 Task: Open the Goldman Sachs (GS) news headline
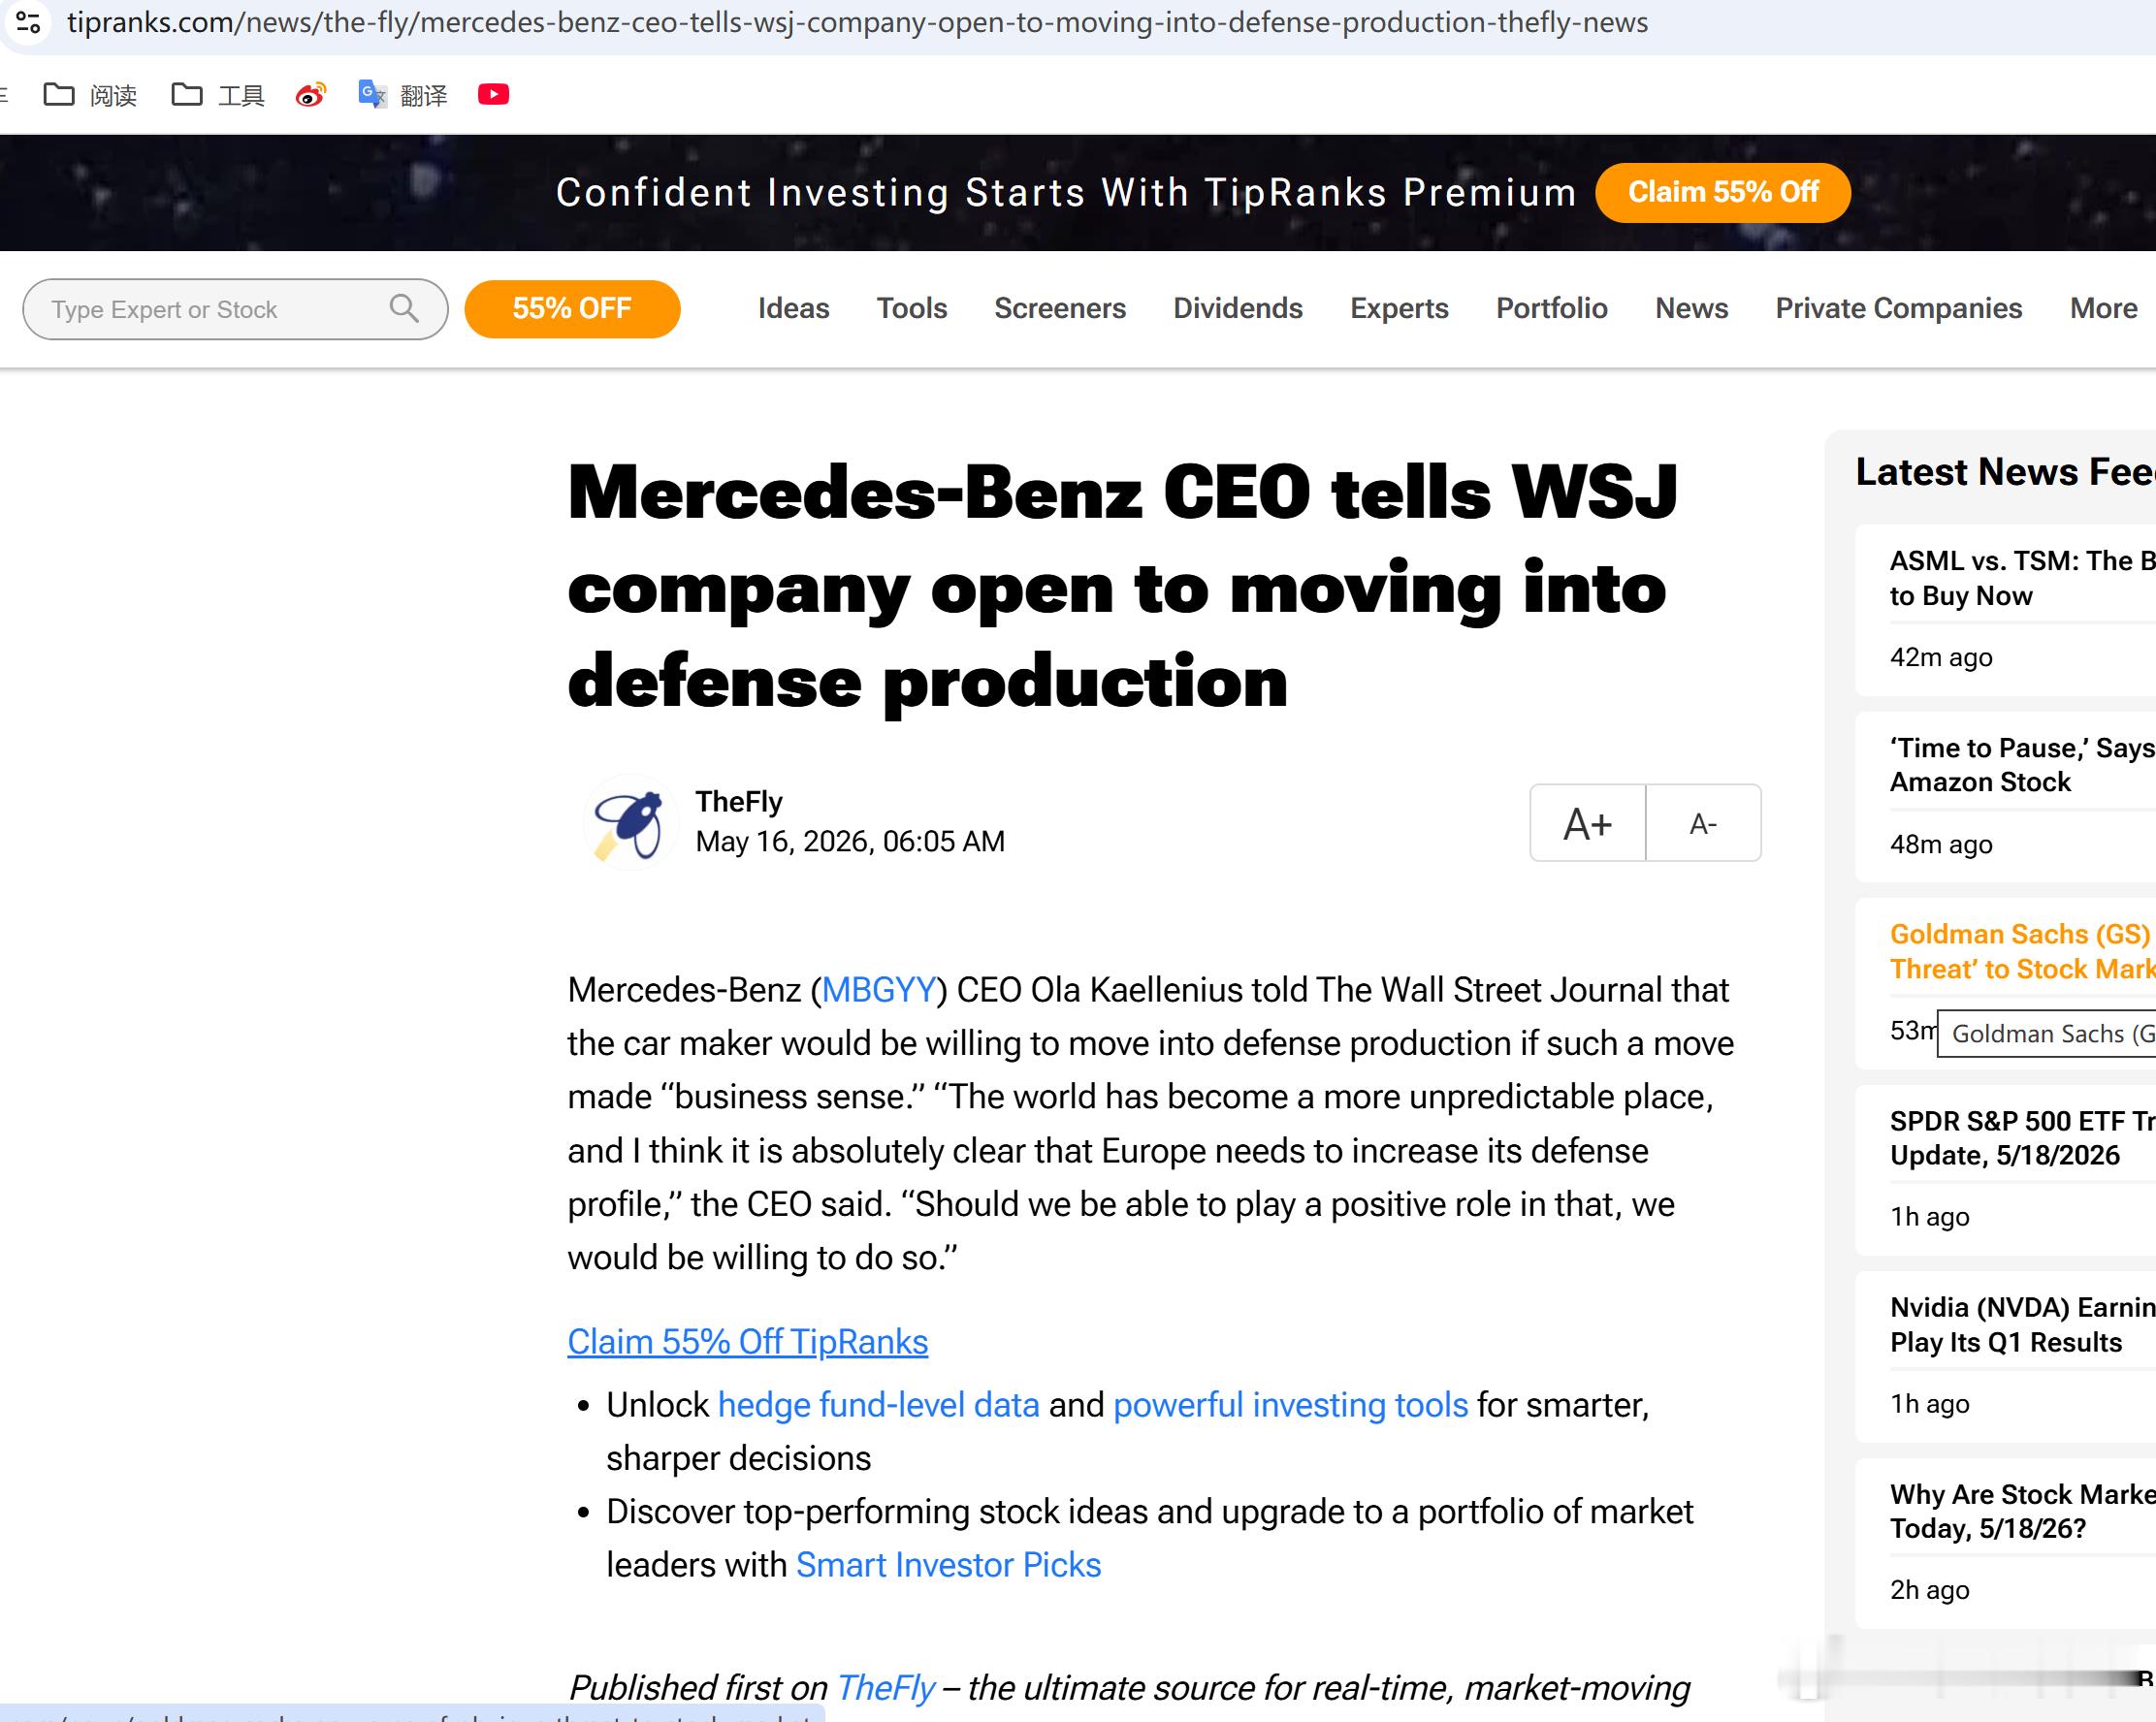[x=2022, y=951]
